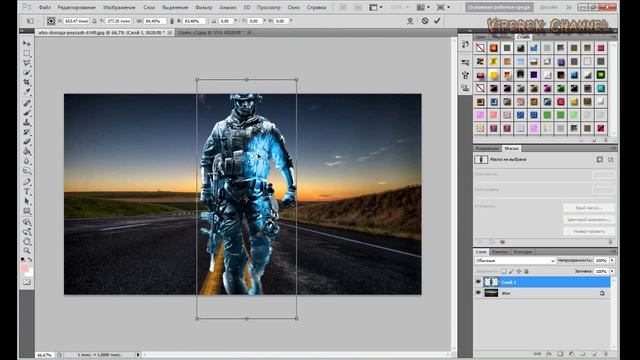Open the blend mode Обычные dropdown
Screen dimensions: 640x360
pyautogui.click(x=515, y=260)
